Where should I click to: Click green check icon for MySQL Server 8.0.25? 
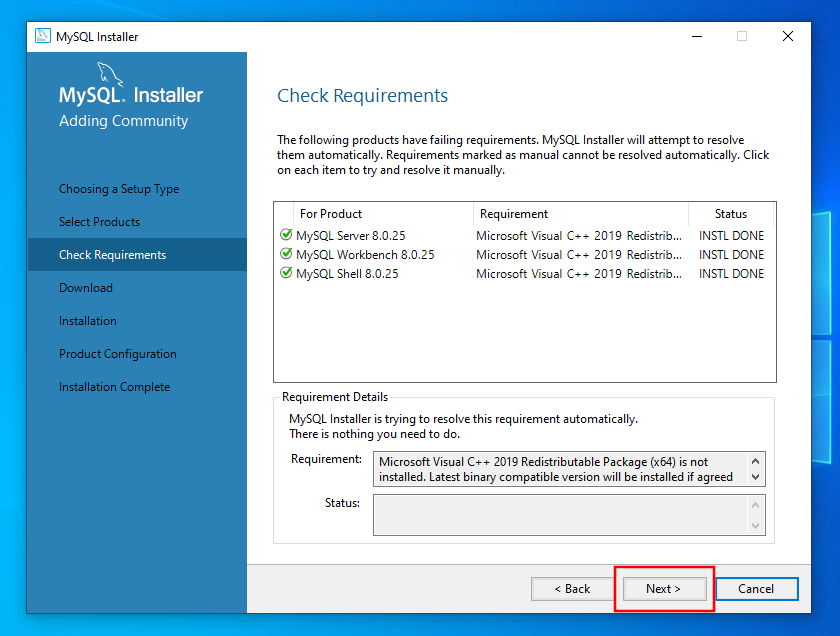tap(286, 235)
